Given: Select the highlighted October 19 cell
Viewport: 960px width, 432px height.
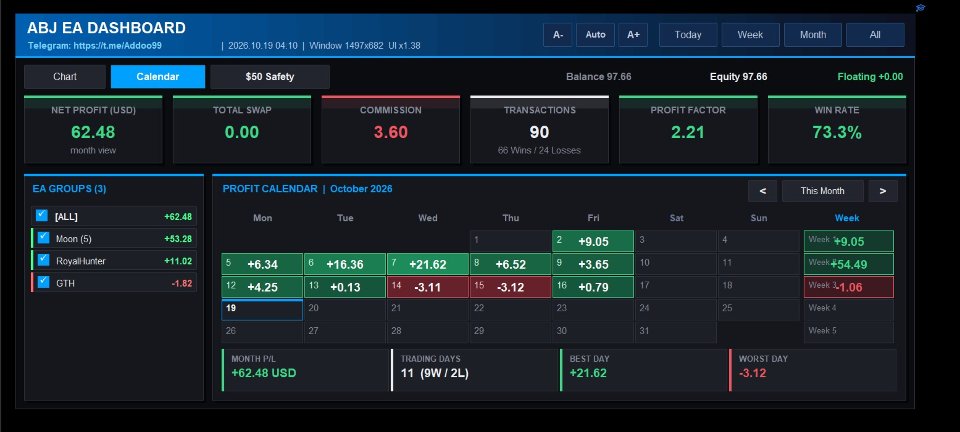Looking at the screenshot, I should point(262,310).
